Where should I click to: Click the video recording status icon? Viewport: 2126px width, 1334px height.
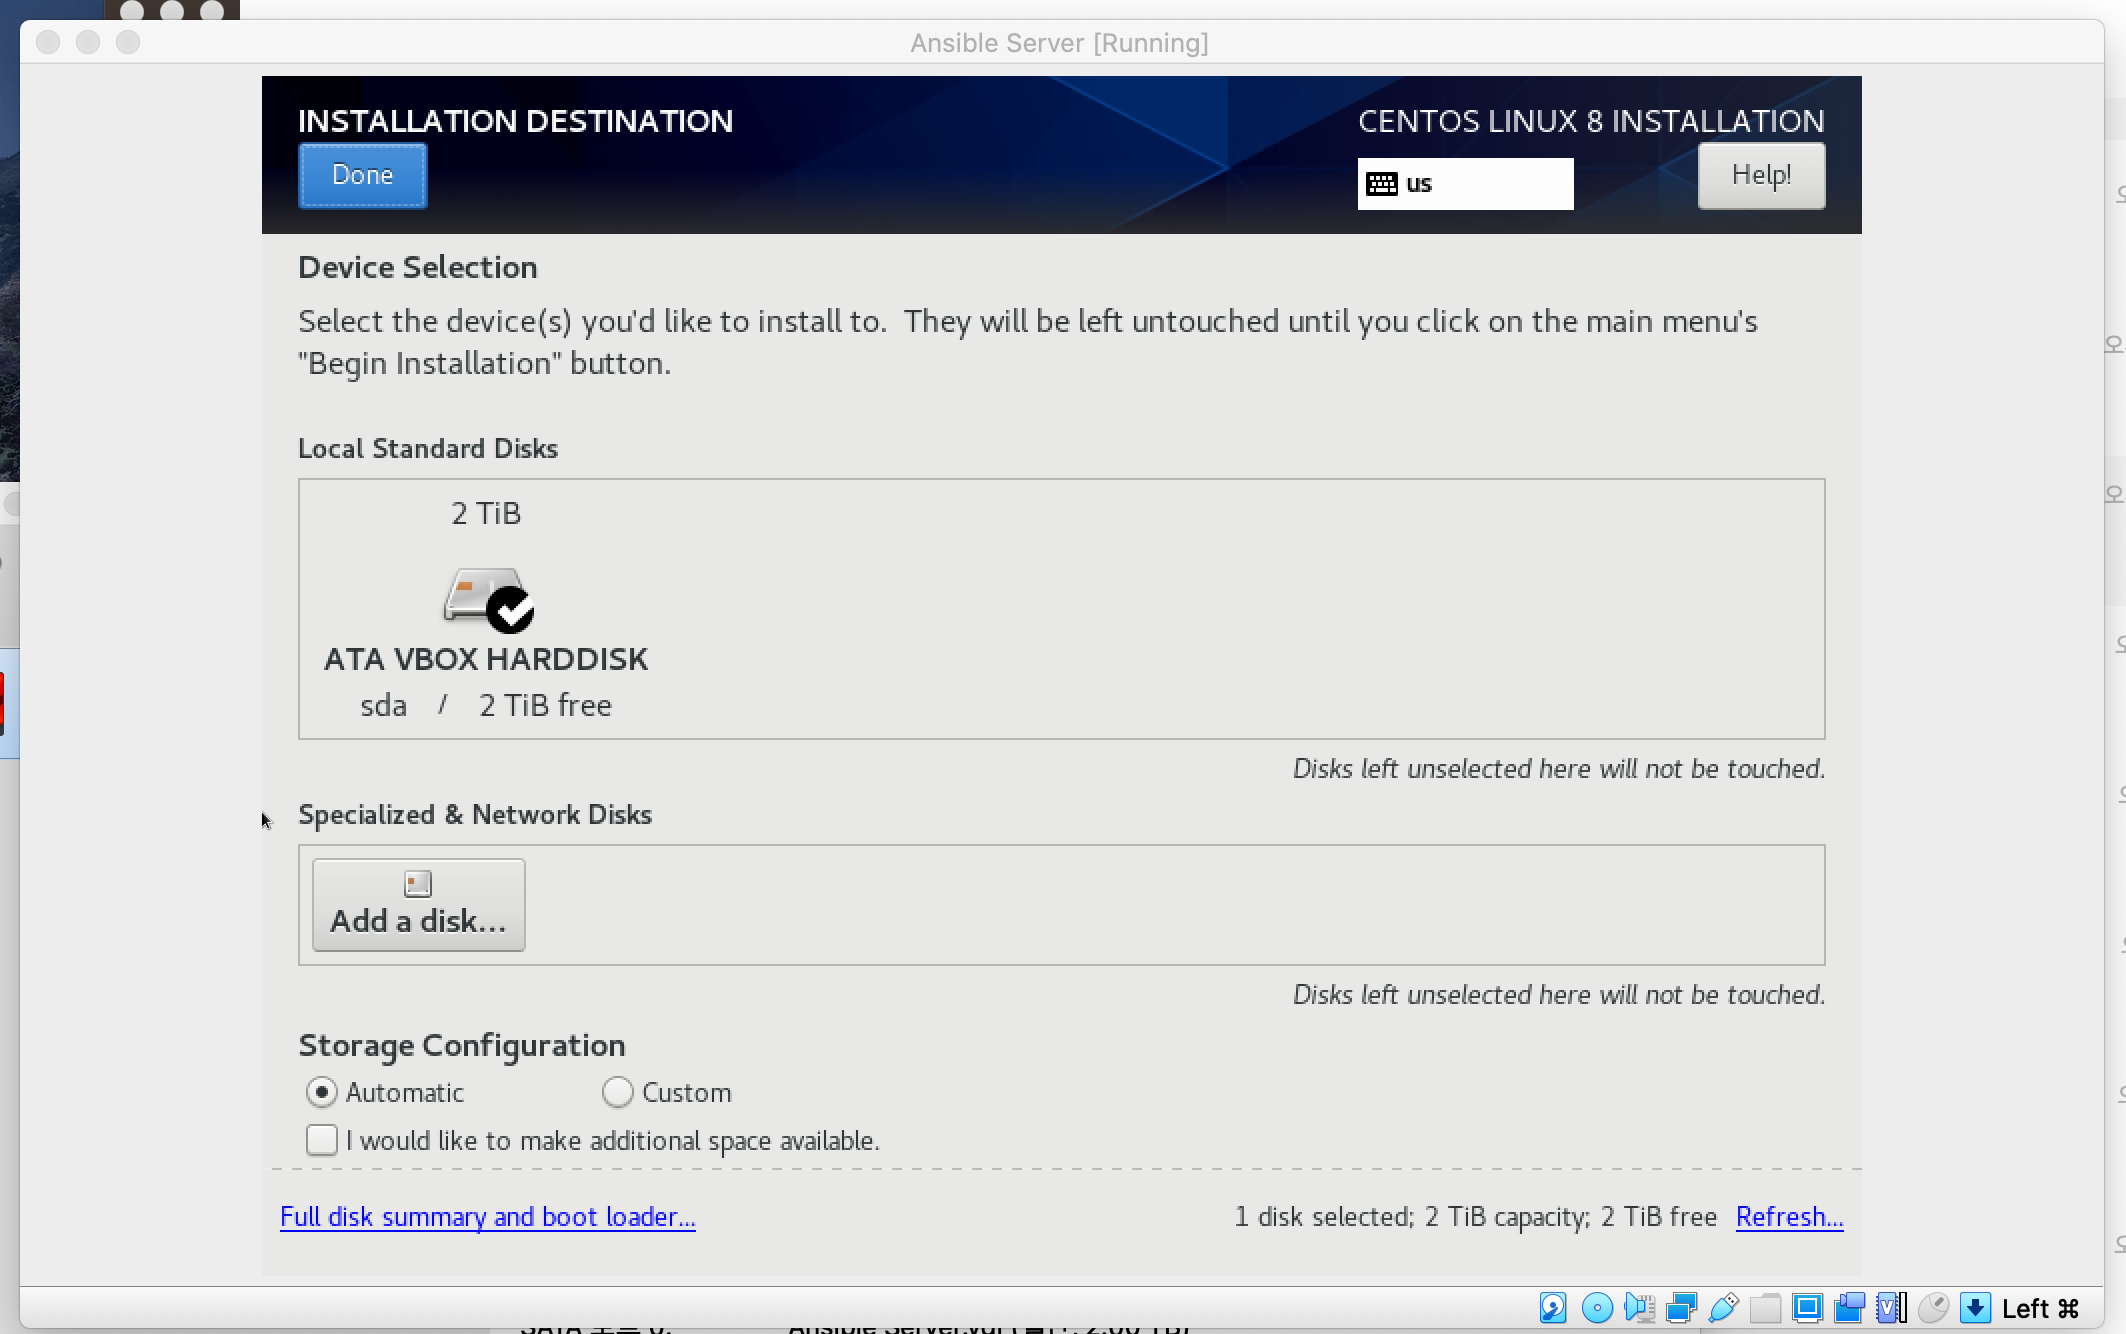coord(1849,1308)
